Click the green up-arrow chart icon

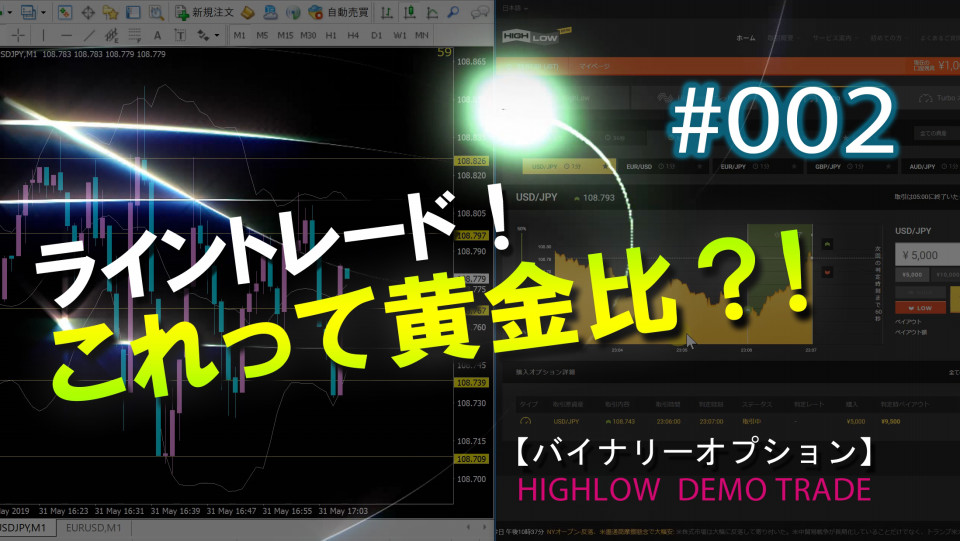[x=828, y=244]
